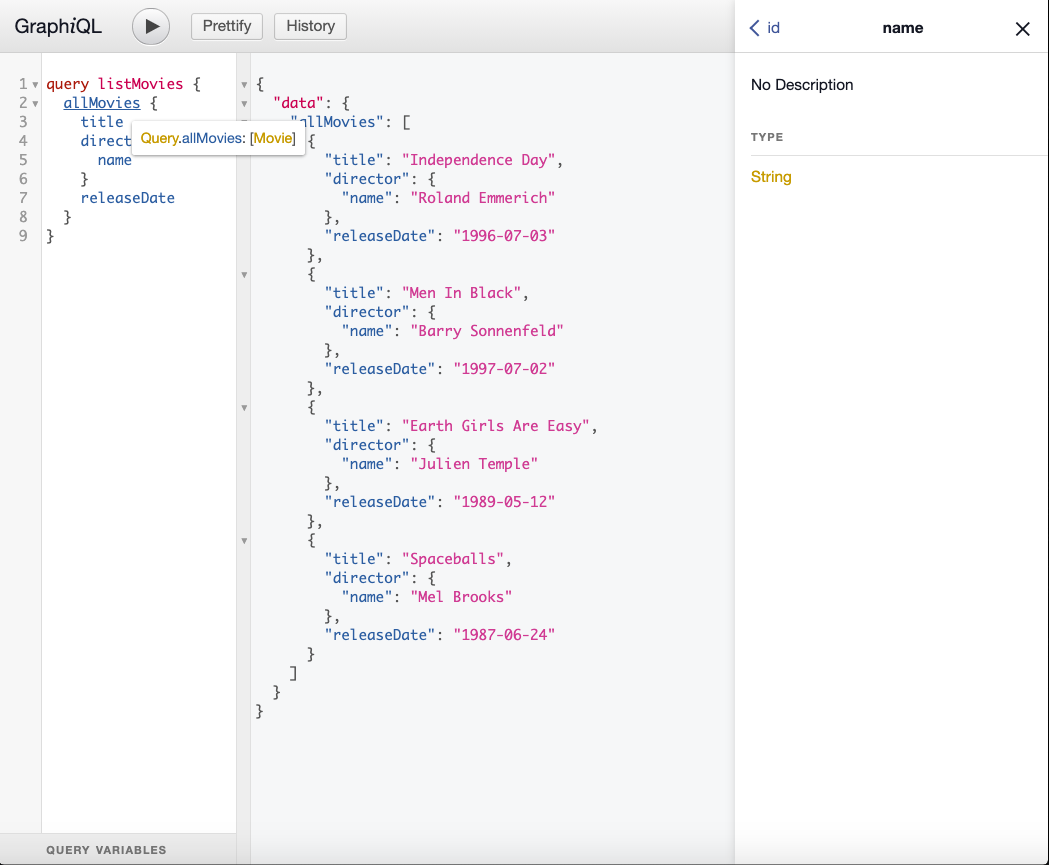Open the String type link in docs
Image resolution: width=1049 pixels, height=865 pixels.
click(x=771, y=177)
